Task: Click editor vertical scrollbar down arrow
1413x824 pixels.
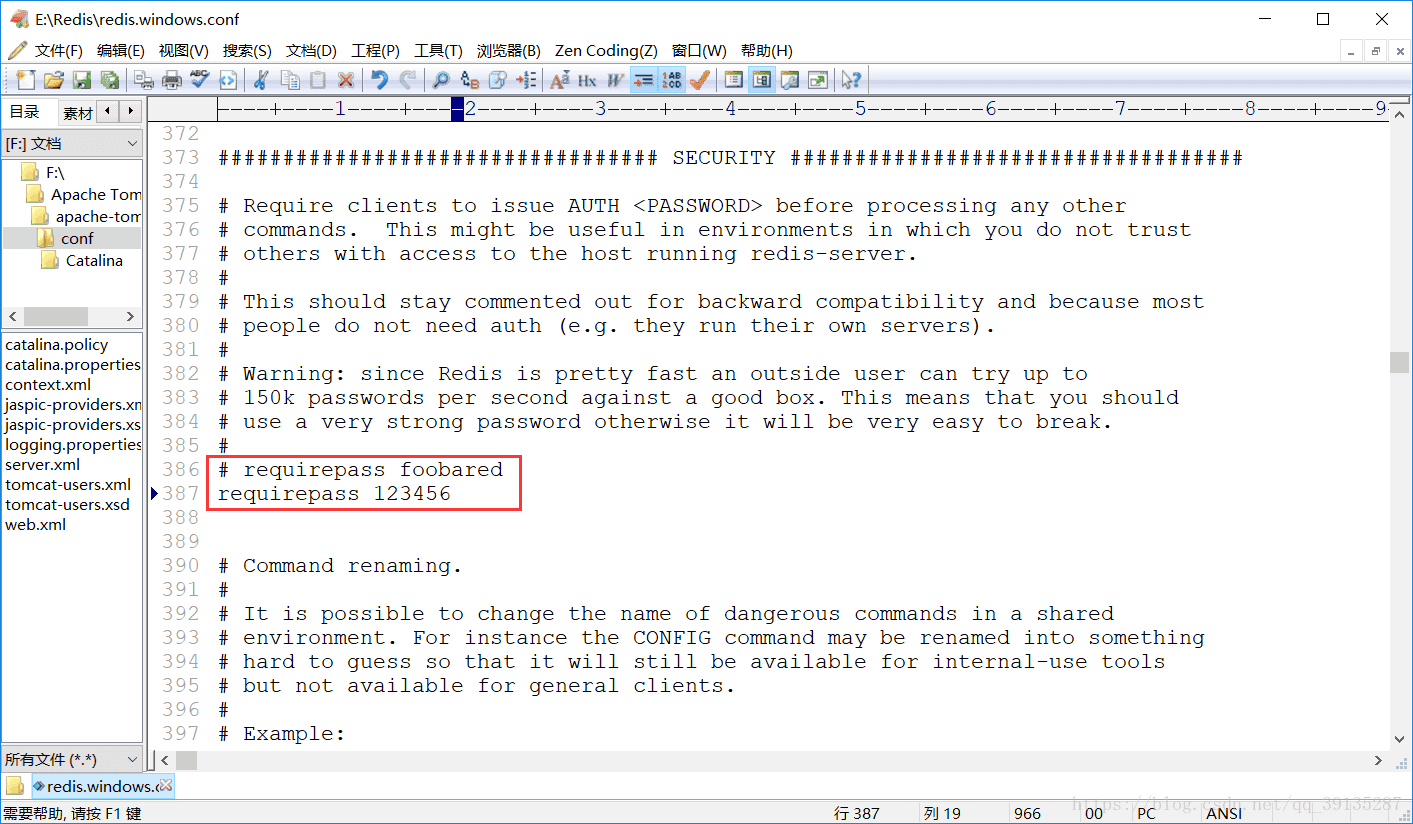Action: point(1399,739)
